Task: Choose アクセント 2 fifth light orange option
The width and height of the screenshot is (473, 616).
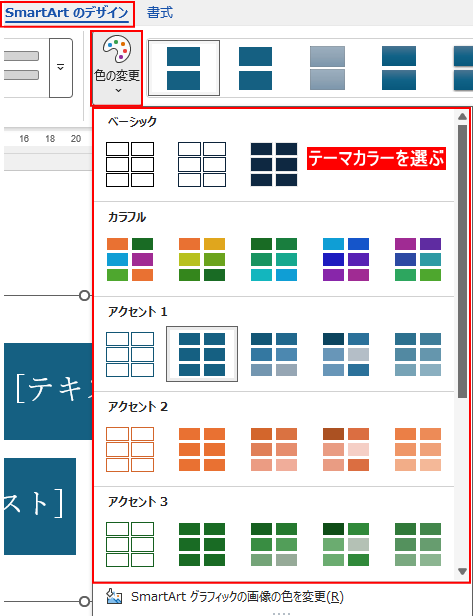Action: [418, 449]
